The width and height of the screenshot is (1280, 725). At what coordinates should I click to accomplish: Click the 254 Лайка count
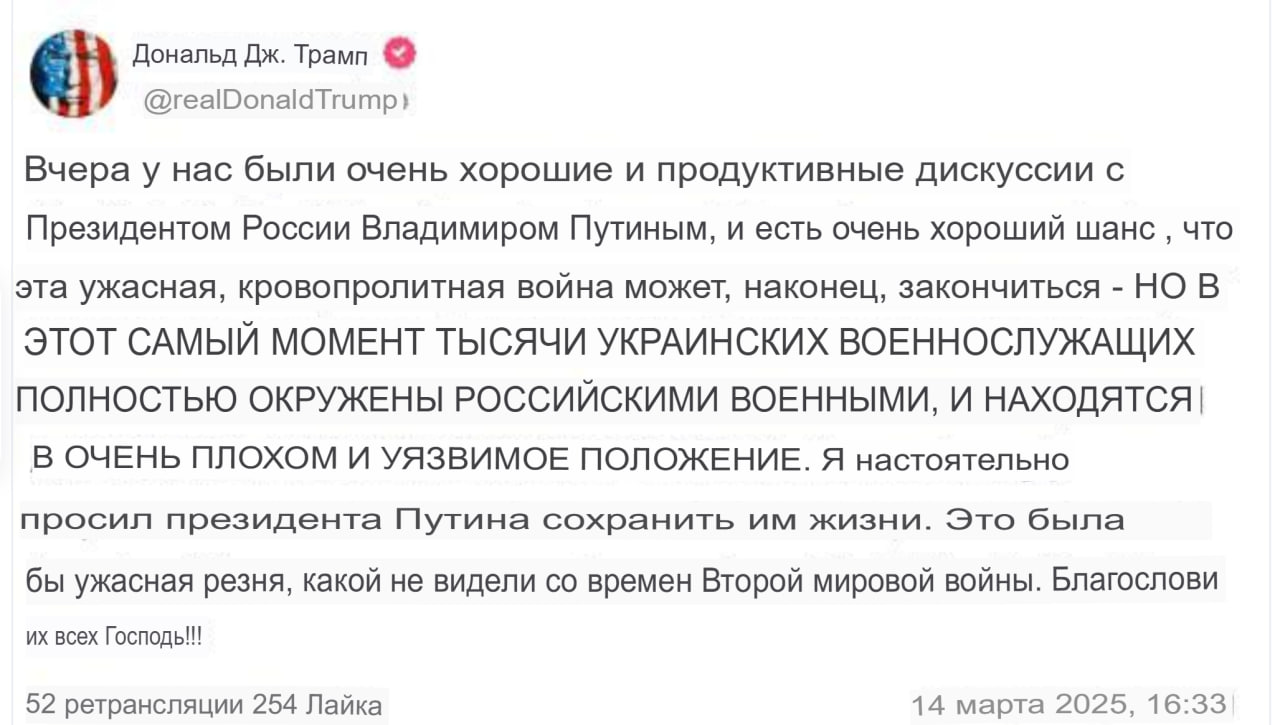click(x=318, y=705)
